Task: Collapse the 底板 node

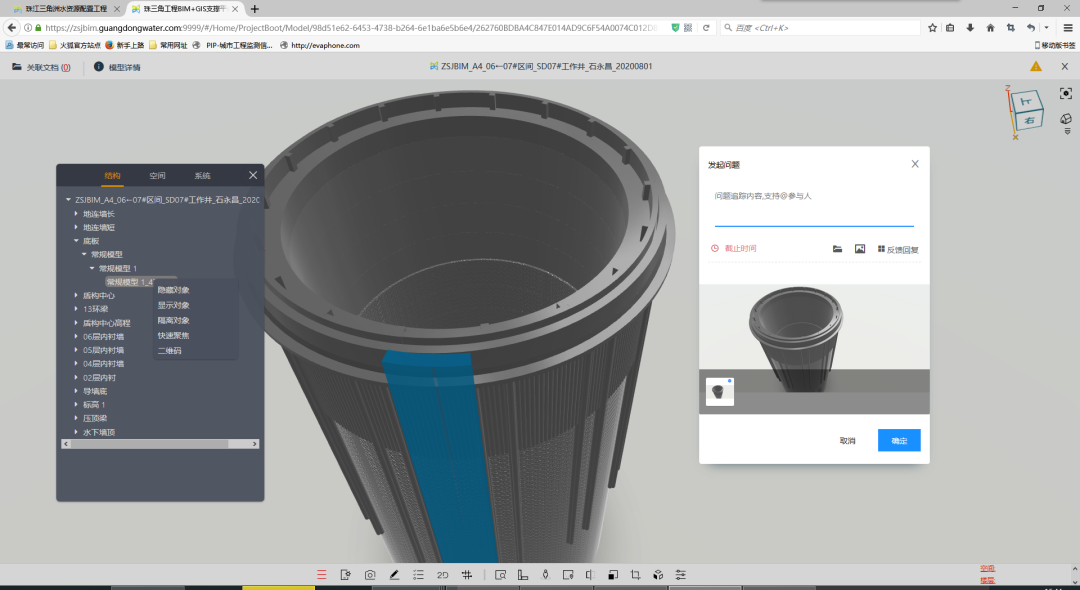Action: pos(76,241)
